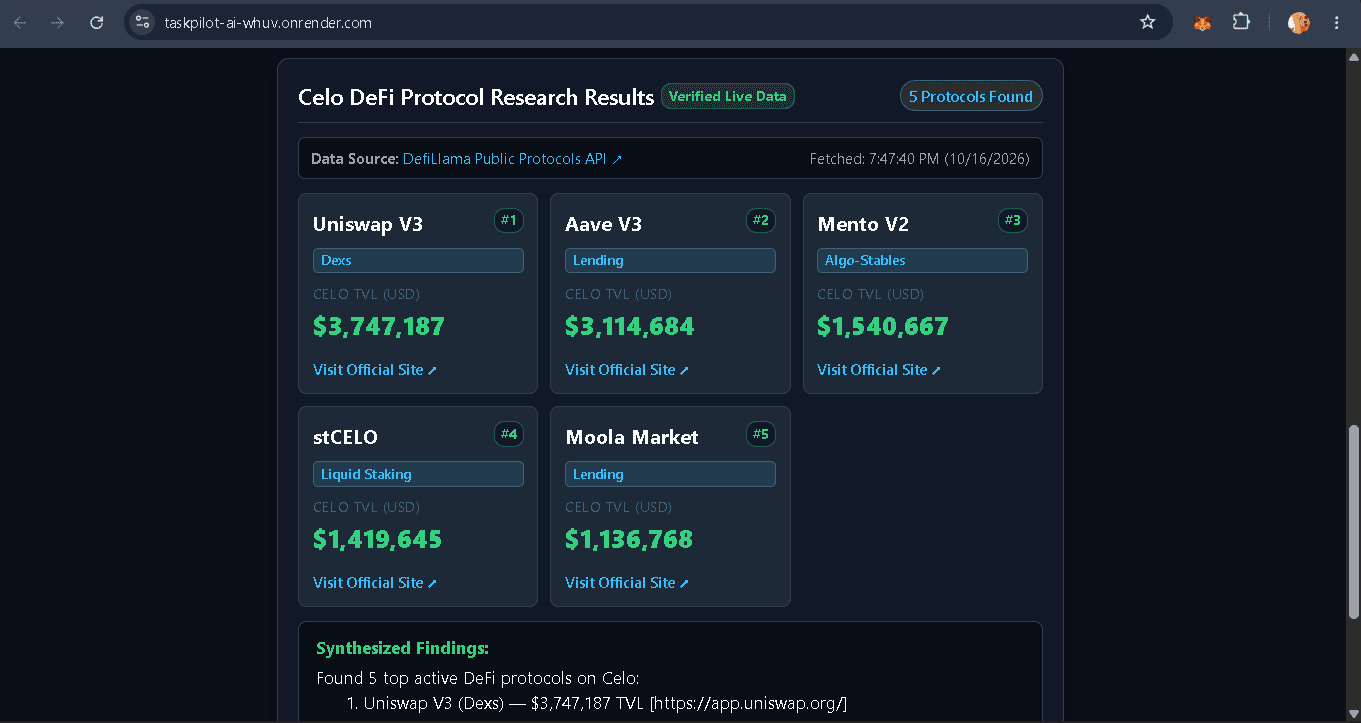This screenshot has height=723, width=1361.
Task: Select the Lending tag on Moola Market card
Action: (x=670, y=474)
